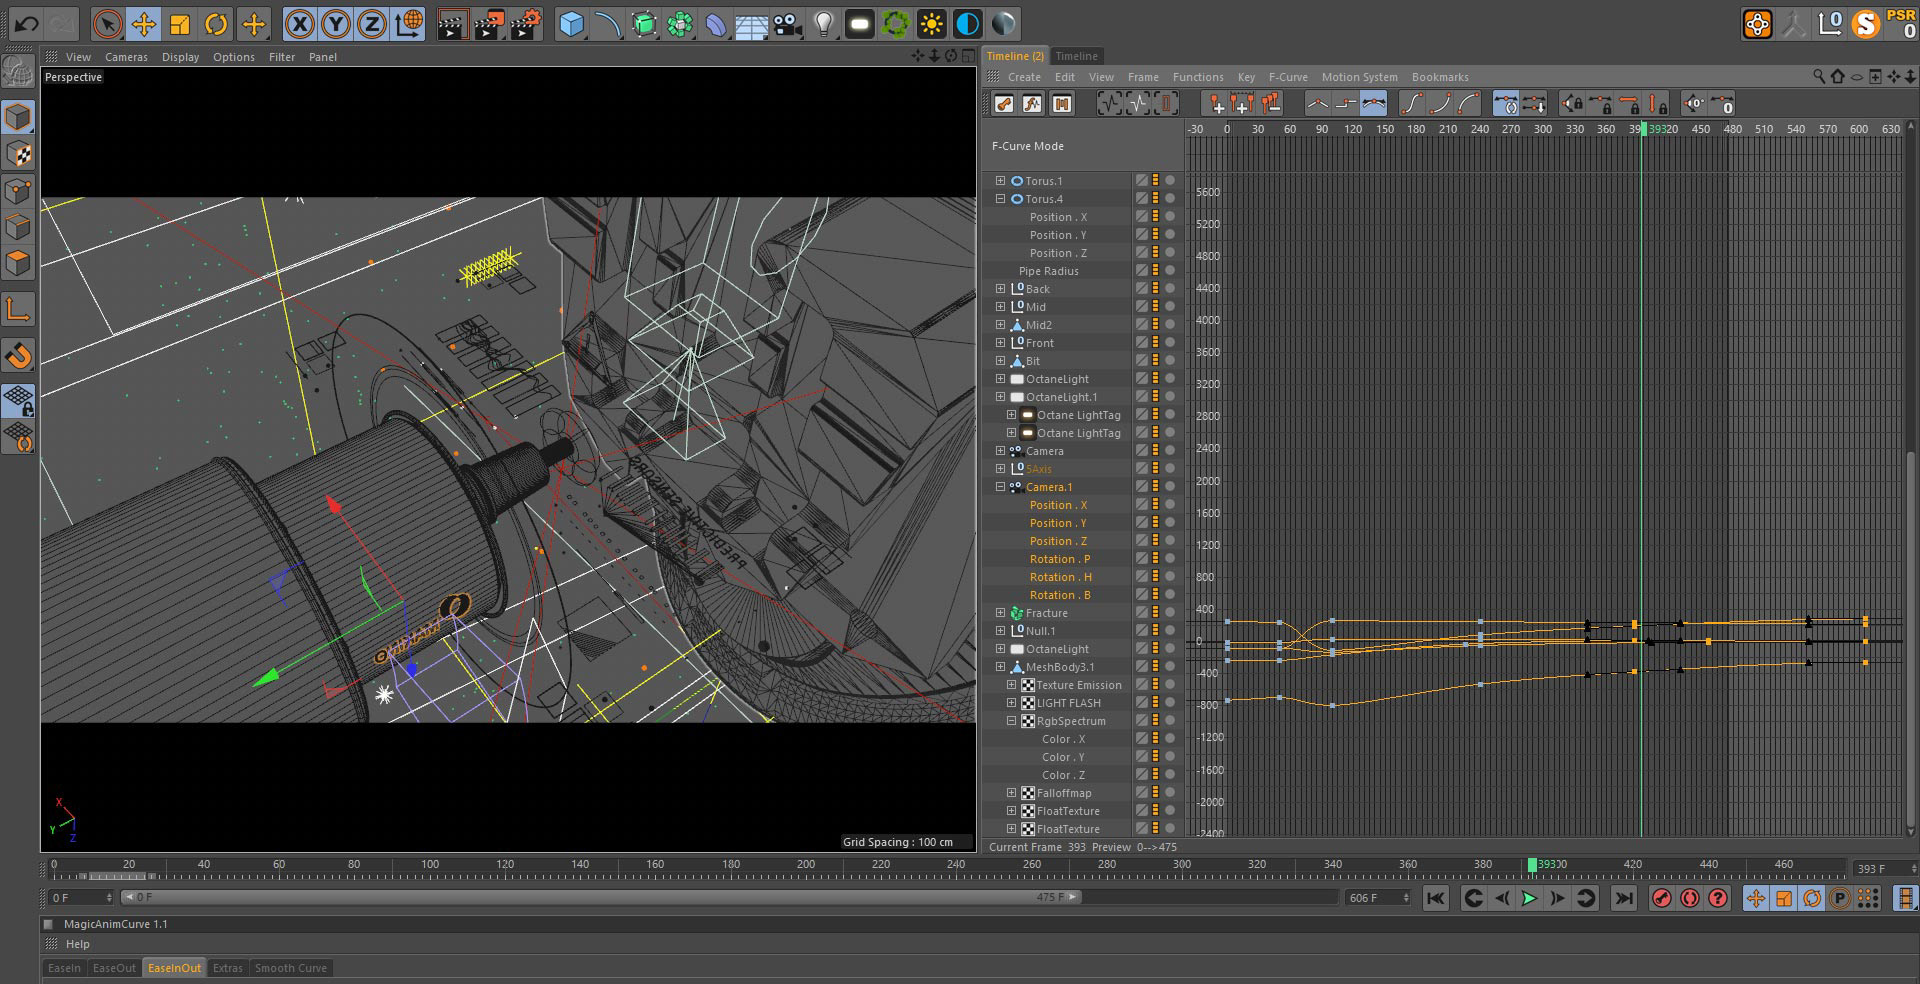
Task: Toggle Y axis lock button
Action: pyautogui.click(x=336, y=24)
